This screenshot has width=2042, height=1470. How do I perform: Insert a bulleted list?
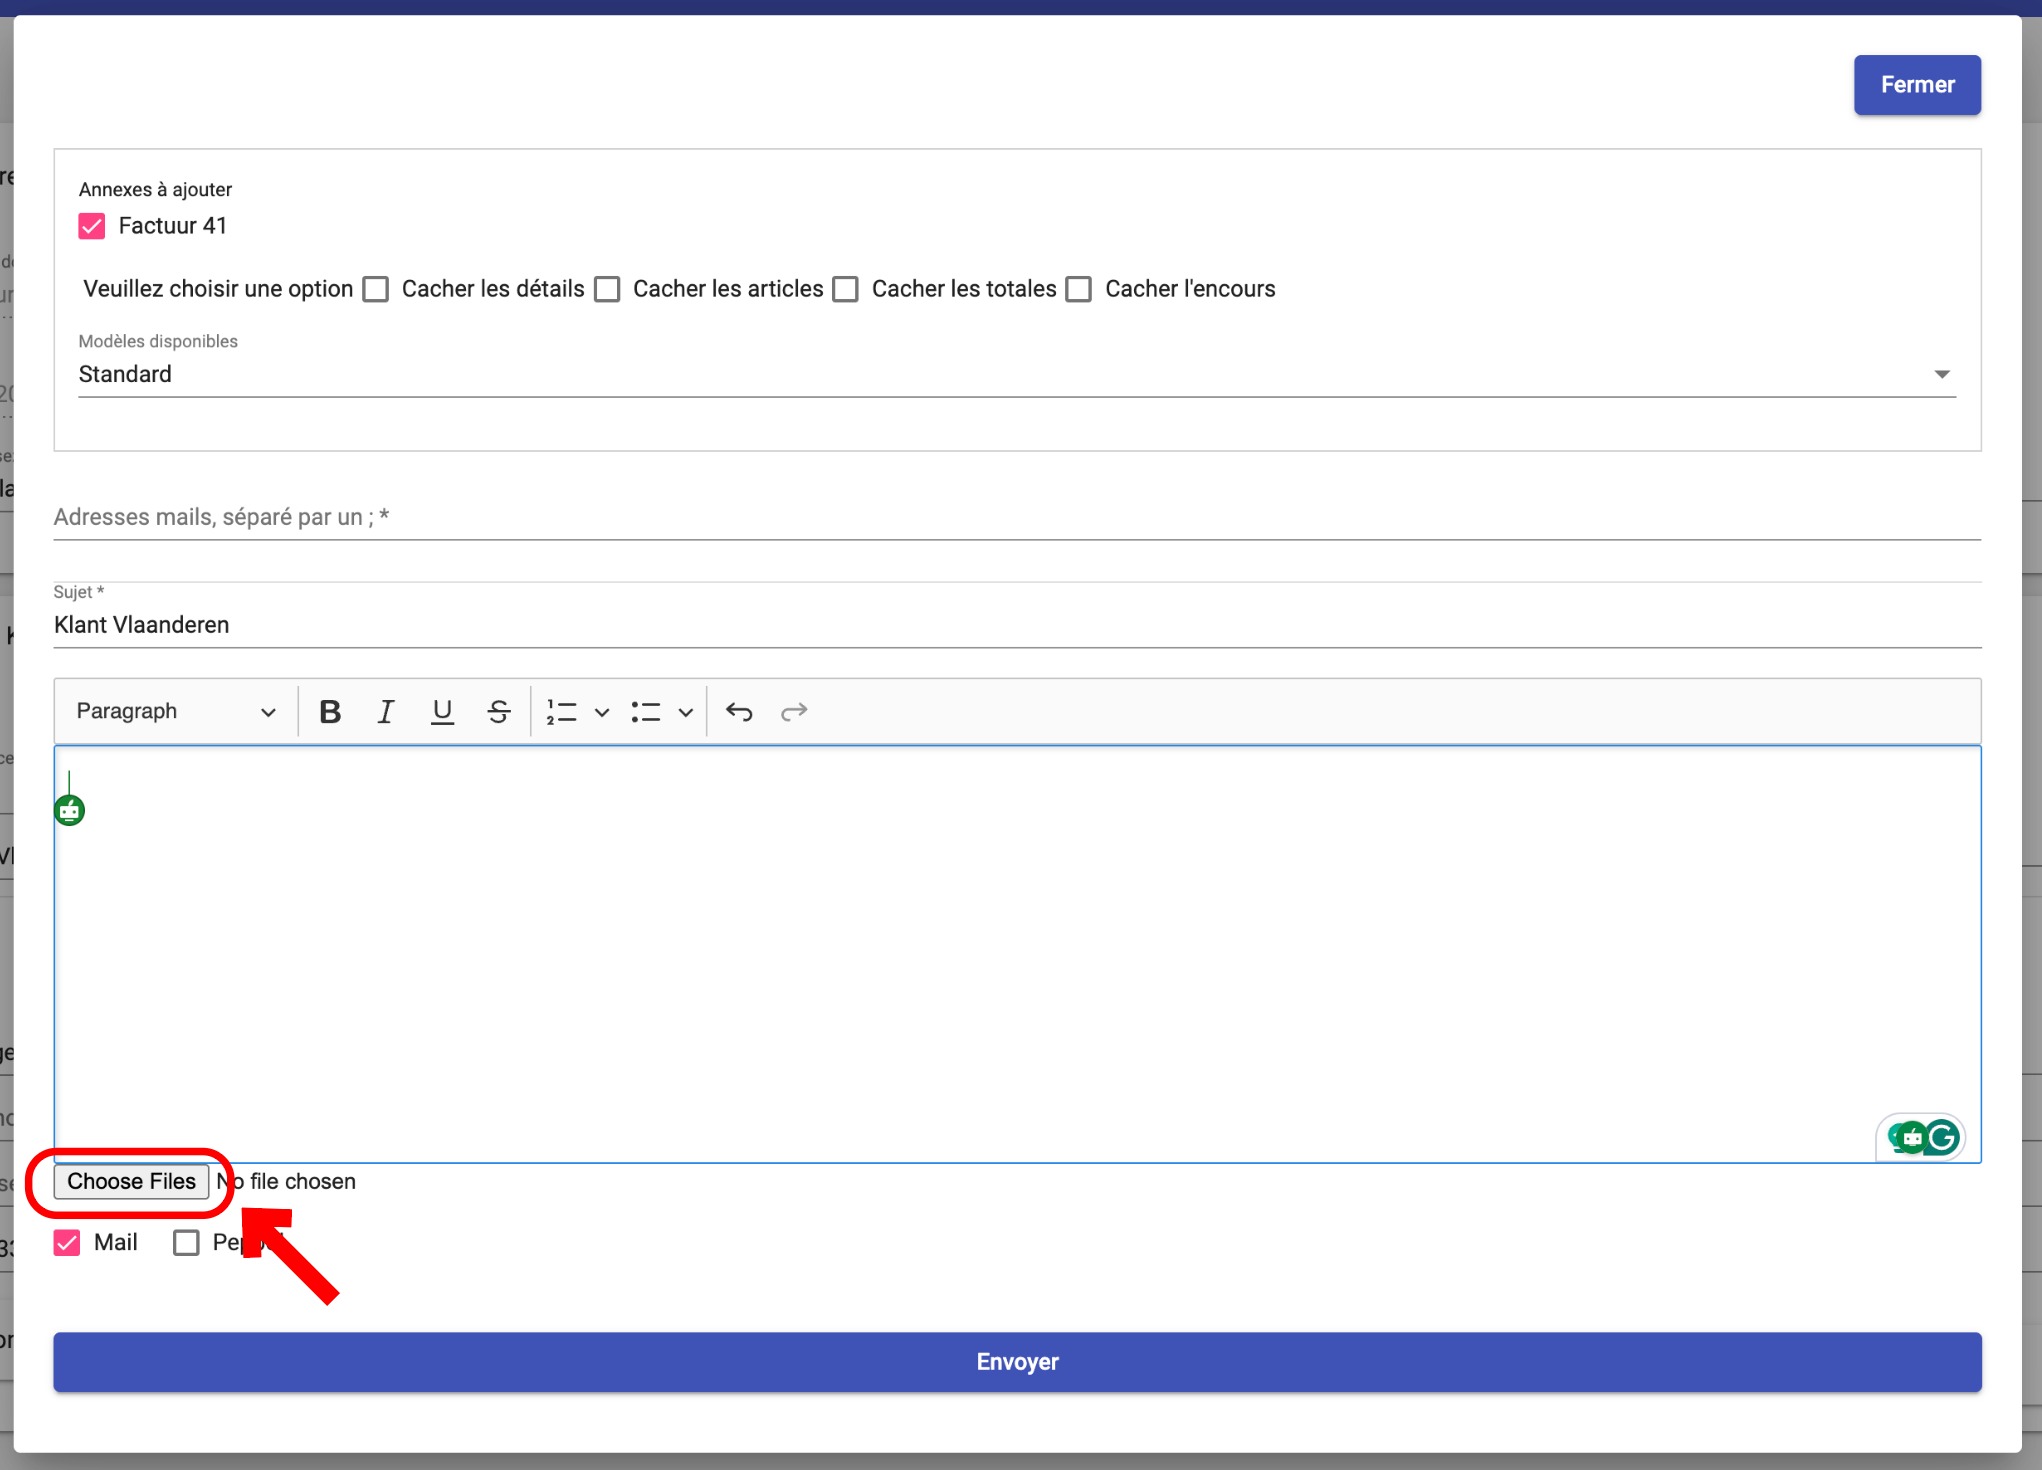click(646, 711)
